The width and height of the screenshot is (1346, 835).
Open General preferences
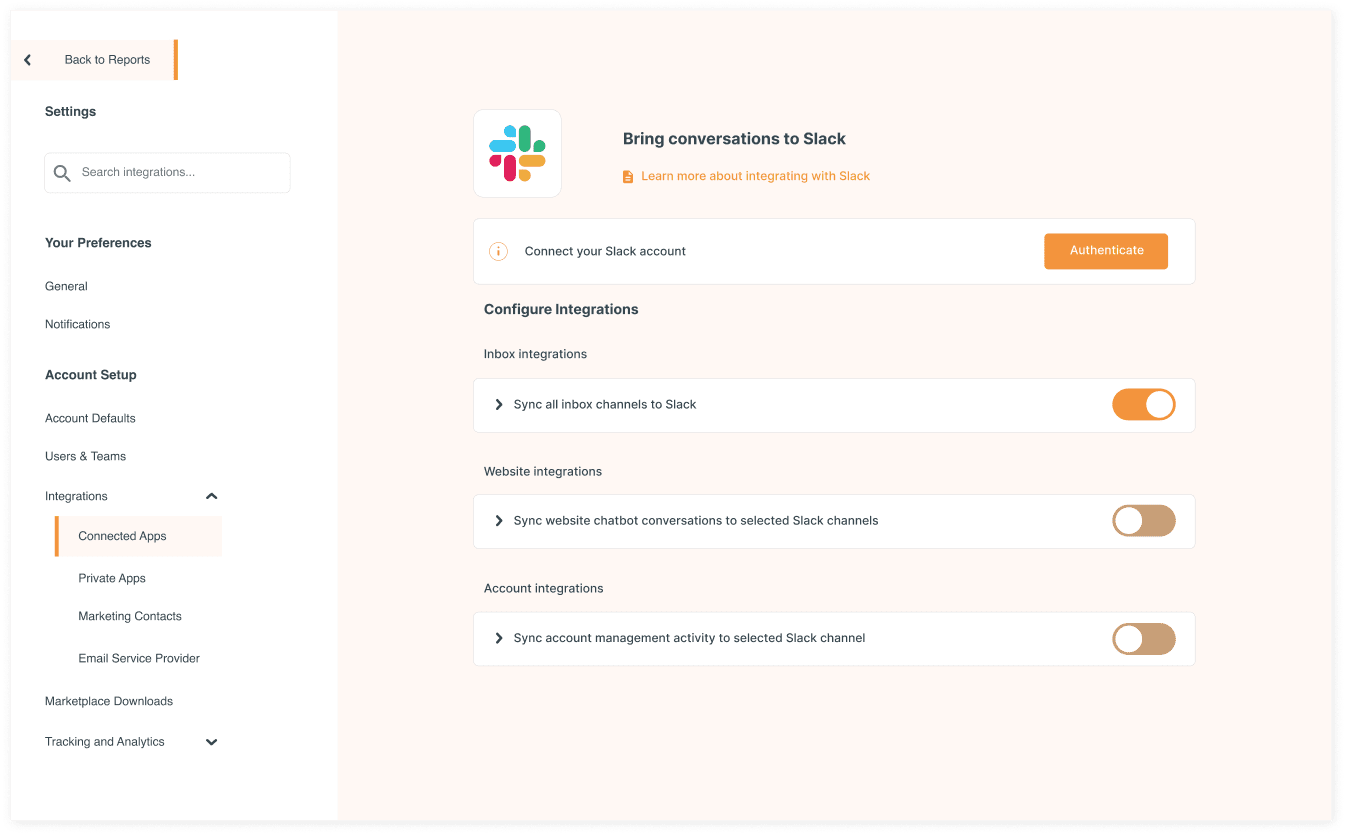pyautogui.click(x=66, y=286)
